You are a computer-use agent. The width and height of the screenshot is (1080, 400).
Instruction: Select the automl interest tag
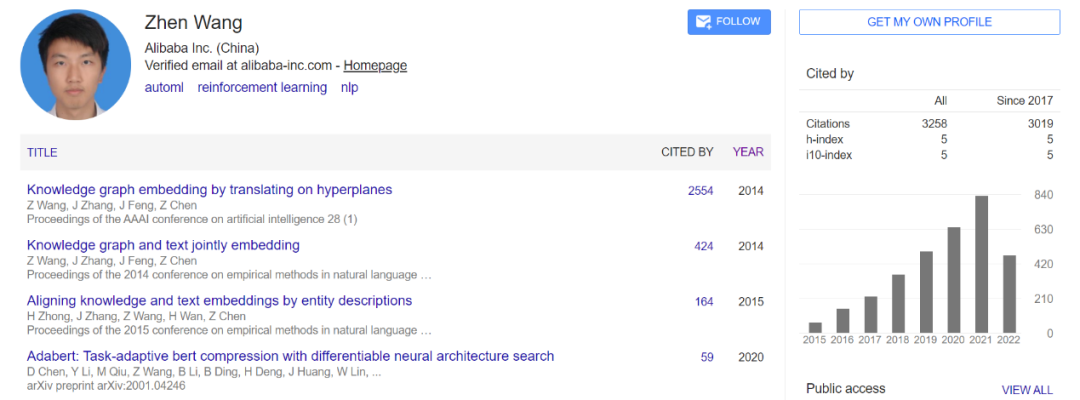pyautogui.click(x=164, y=87)
